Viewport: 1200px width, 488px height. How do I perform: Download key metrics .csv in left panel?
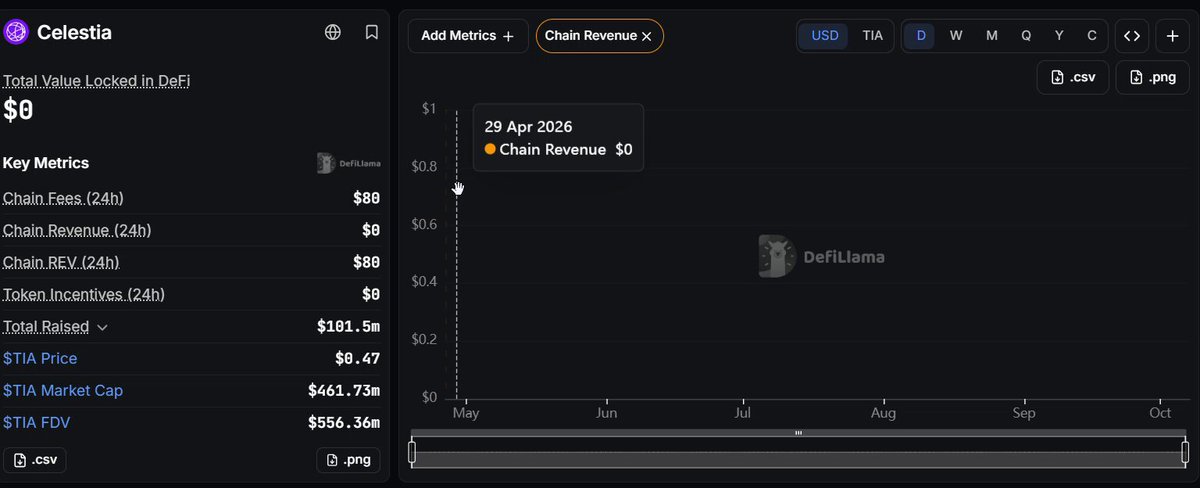(x=34, y=460)
